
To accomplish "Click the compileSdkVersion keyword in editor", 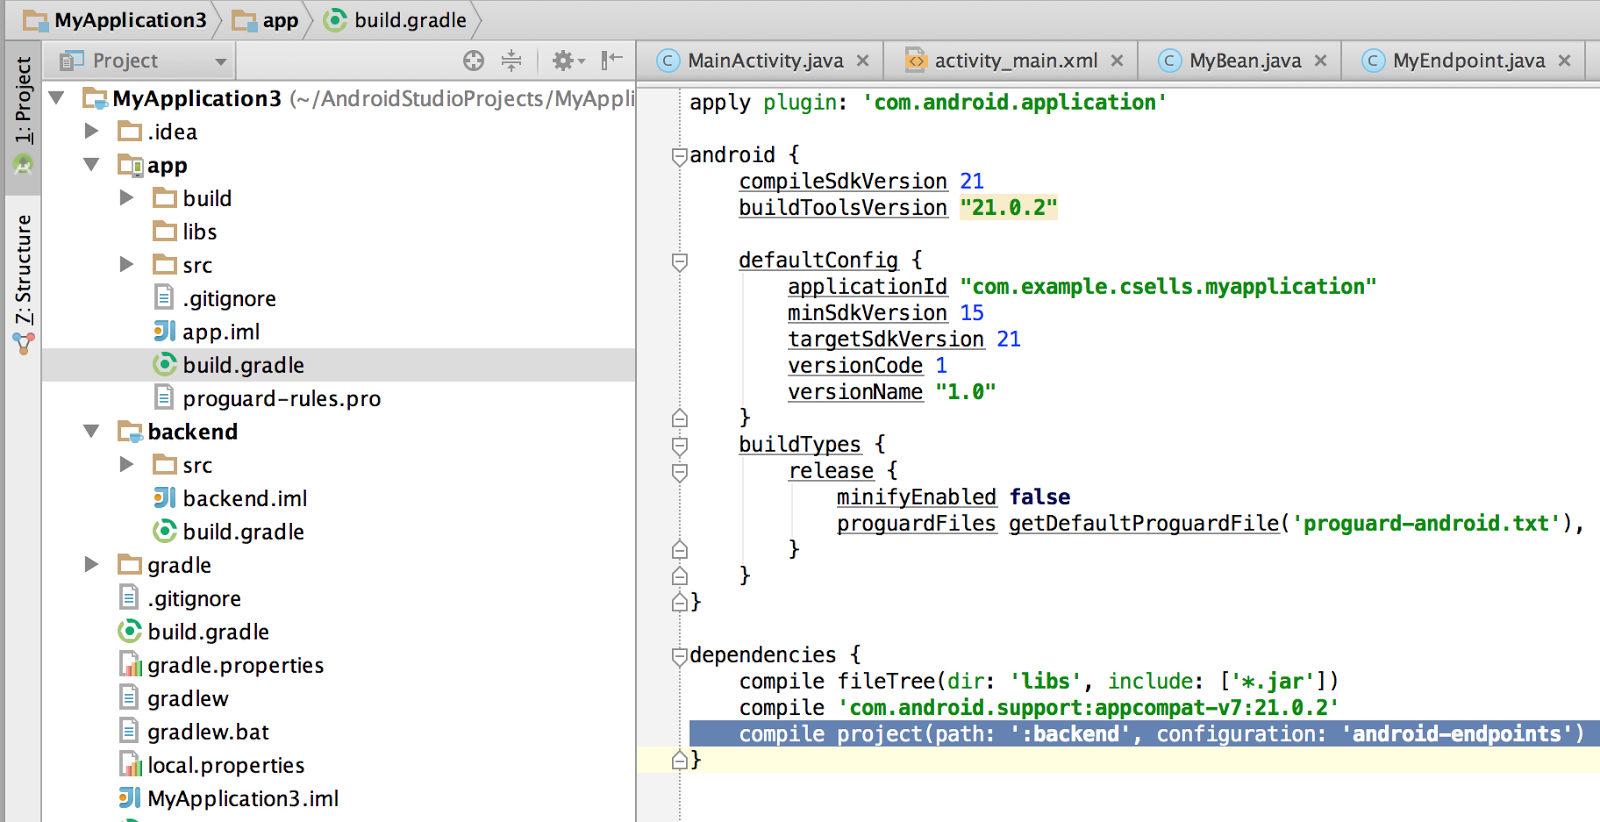I will pos(843,181).
